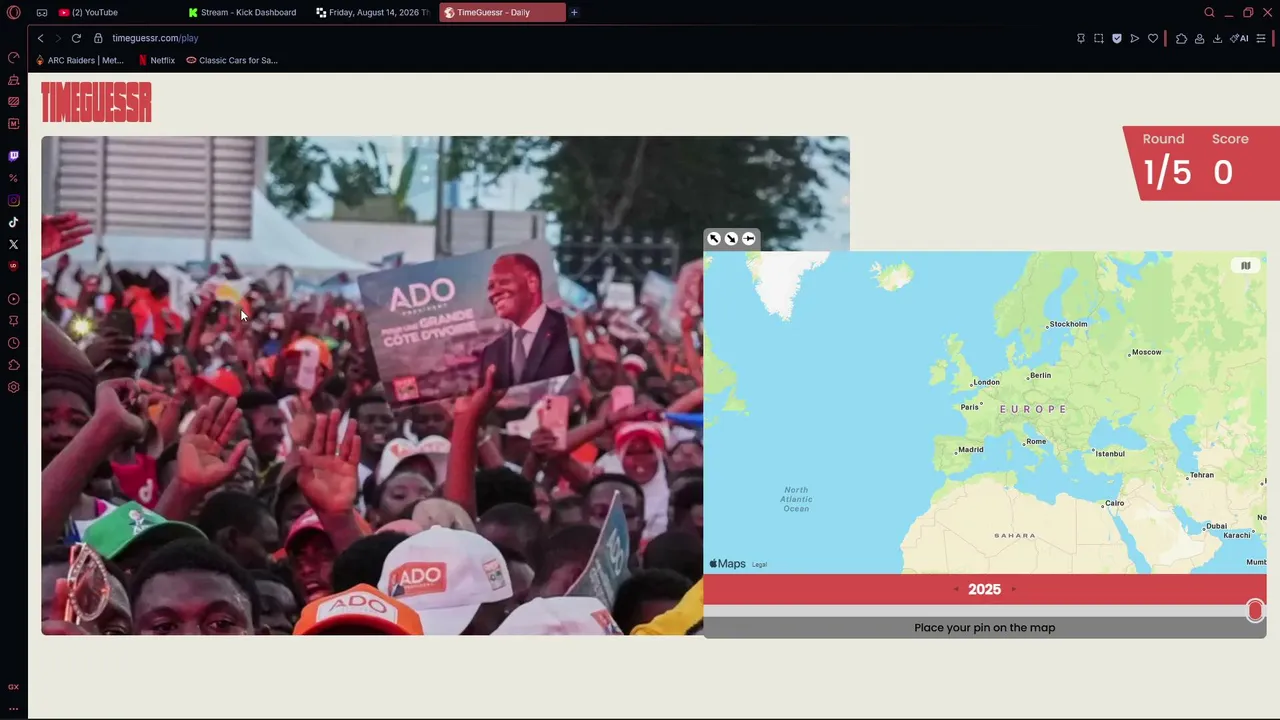Open the Opera GX main menu logo
The image size is (1280, 720).
point(13,12)
